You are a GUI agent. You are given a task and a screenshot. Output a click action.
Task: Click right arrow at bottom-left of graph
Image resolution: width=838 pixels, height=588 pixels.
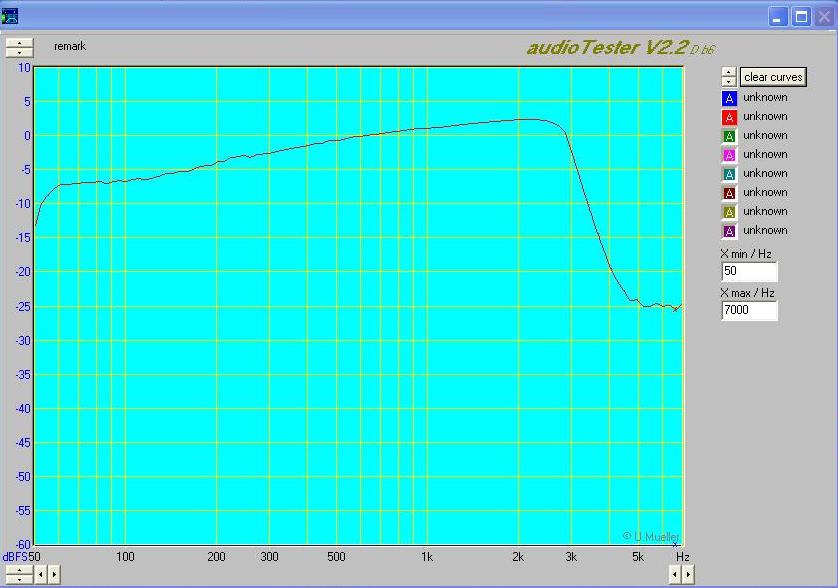[x=54, y=575]
